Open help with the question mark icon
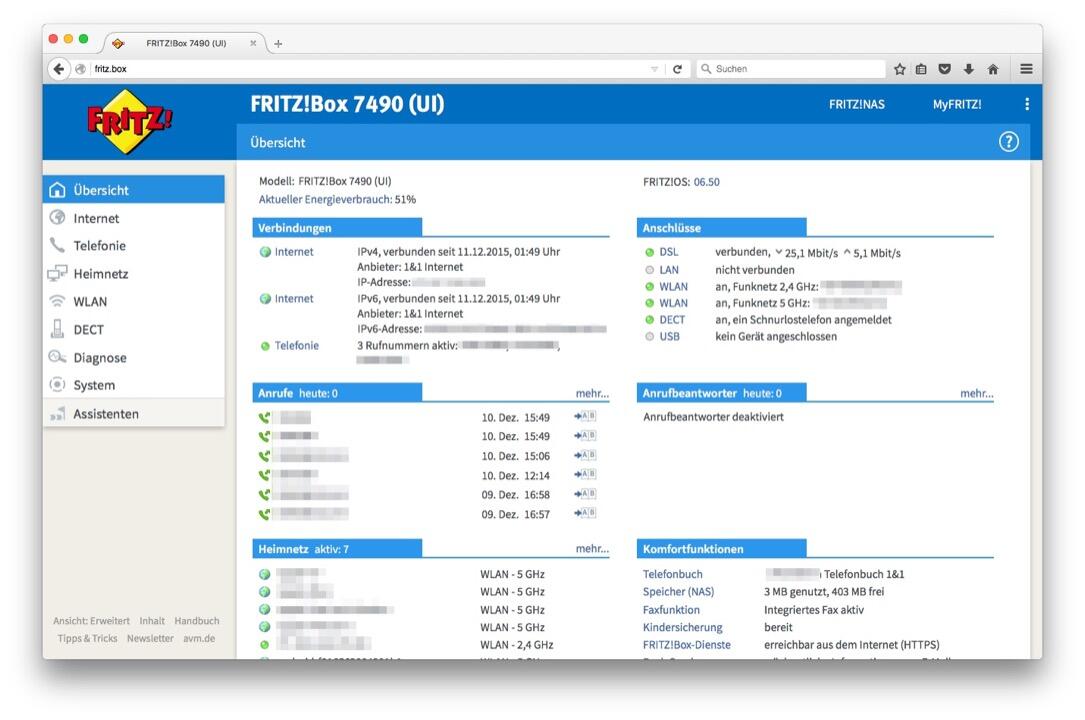1085x720 pixels. point(1009,142)
